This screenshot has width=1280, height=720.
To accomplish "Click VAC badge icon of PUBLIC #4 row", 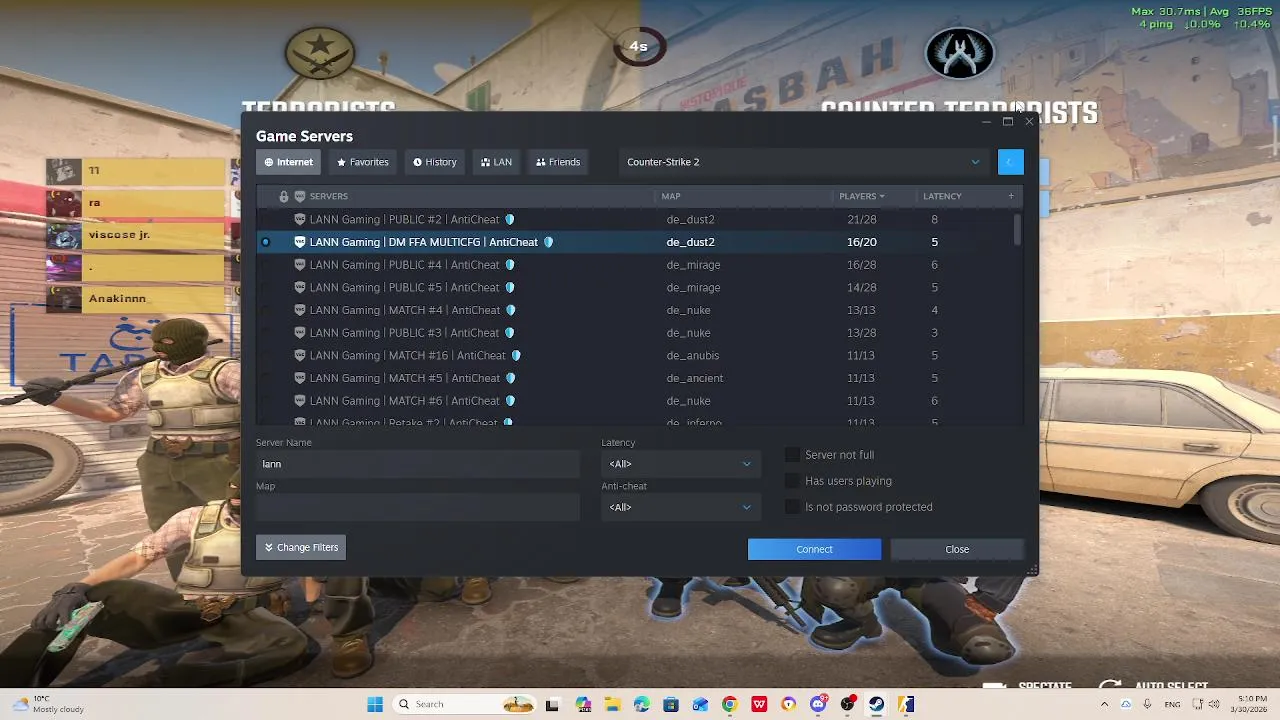I will pyautogui.click(x=299, y=265).
